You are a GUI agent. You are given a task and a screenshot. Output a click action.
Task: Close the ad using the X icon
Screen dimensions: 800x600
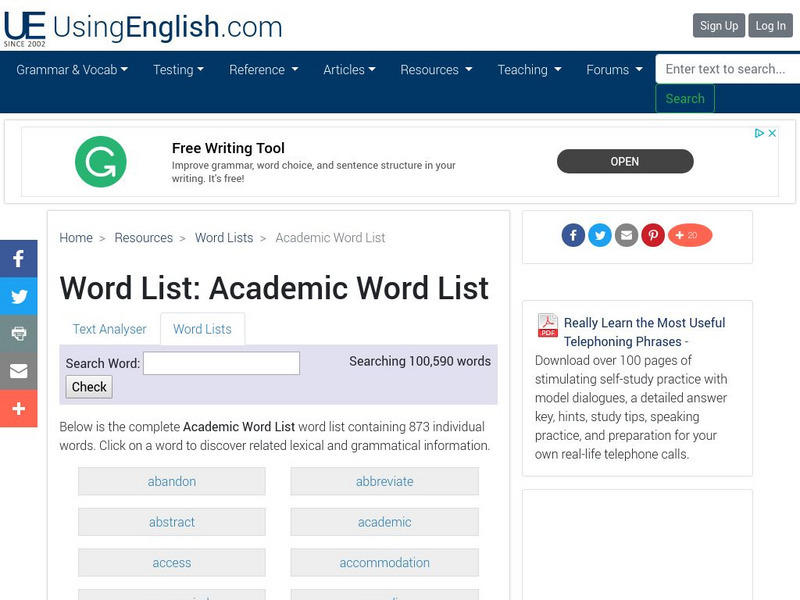pos(772,133)
